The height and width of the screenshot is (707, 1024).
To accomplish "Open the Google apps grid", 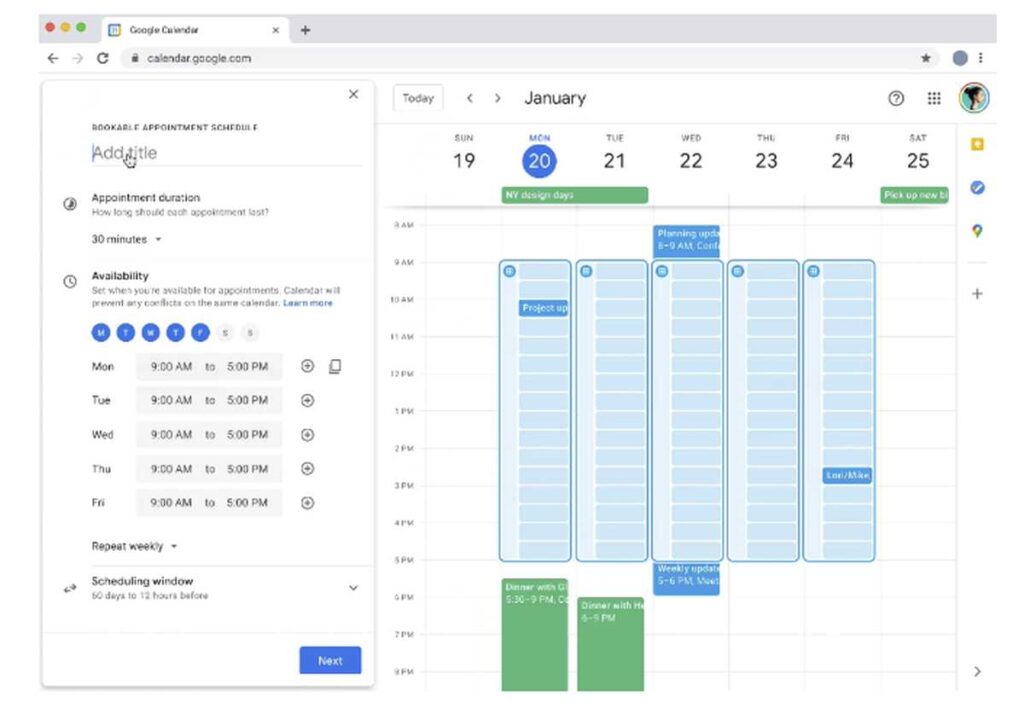I will point(934,98).
